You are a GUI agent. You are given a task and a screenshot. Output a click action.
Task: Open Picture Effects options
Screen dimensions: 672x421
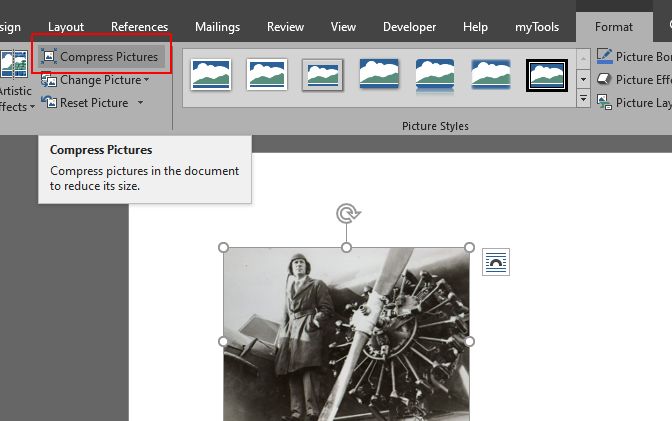pyautogui.click(x=633, y=79)
